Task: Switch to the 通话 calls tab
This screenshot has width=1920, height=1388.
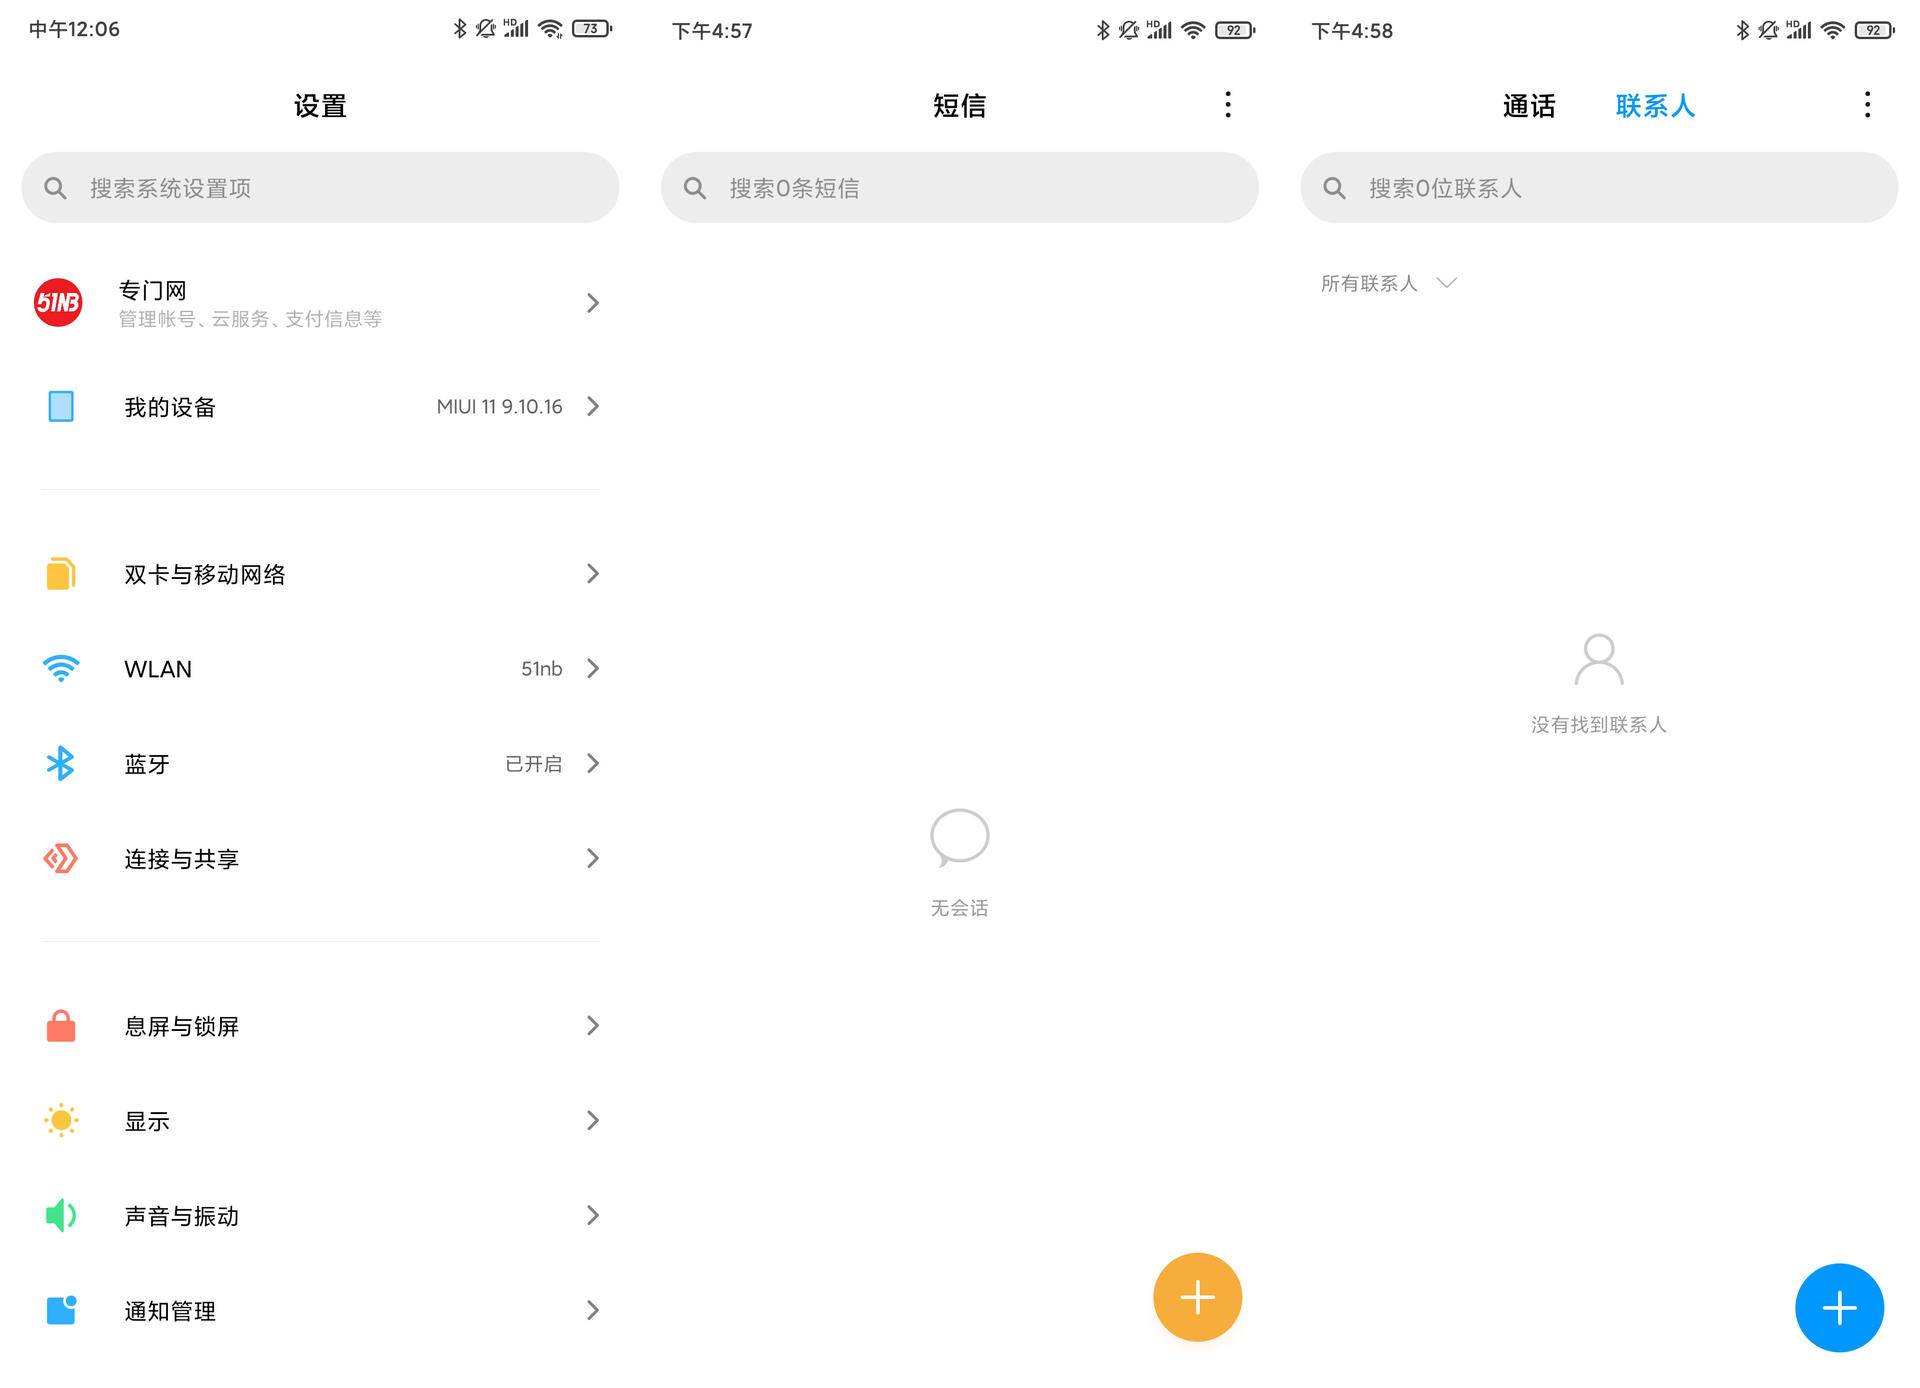Action: pos(1527,105)
